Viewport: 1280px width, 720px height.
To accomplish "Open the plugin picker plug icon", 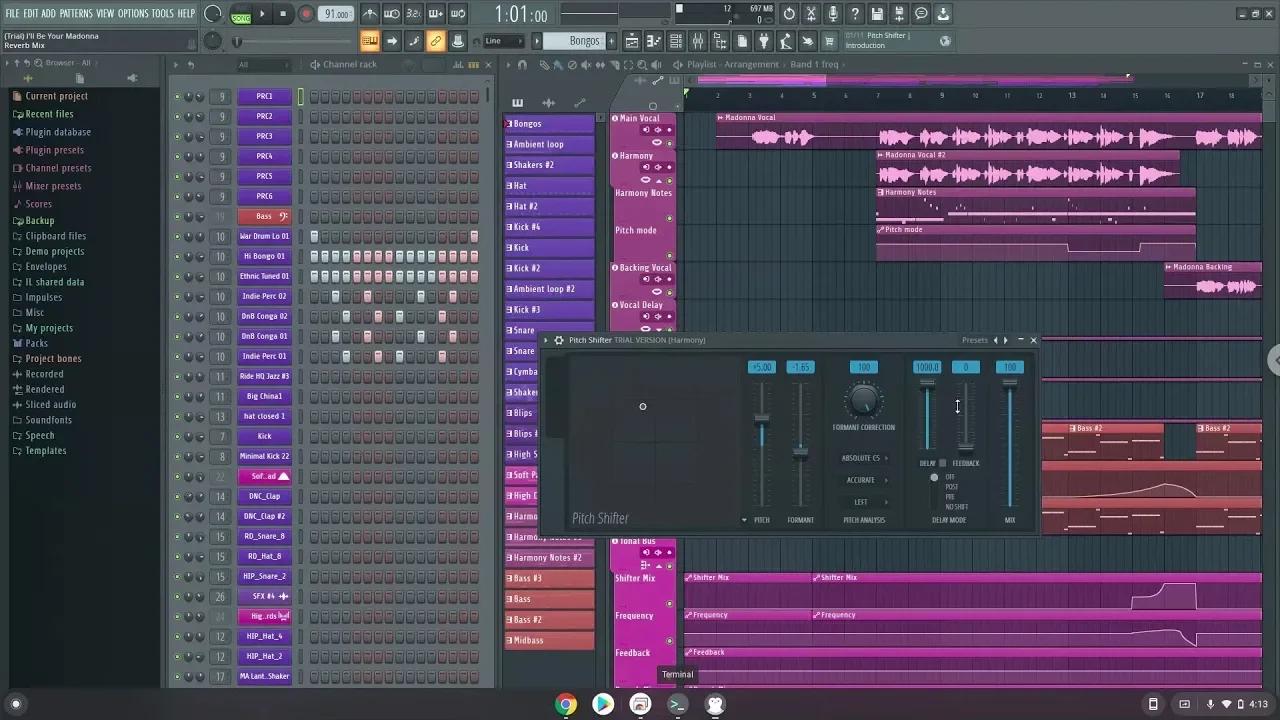I will coord(763,41).
